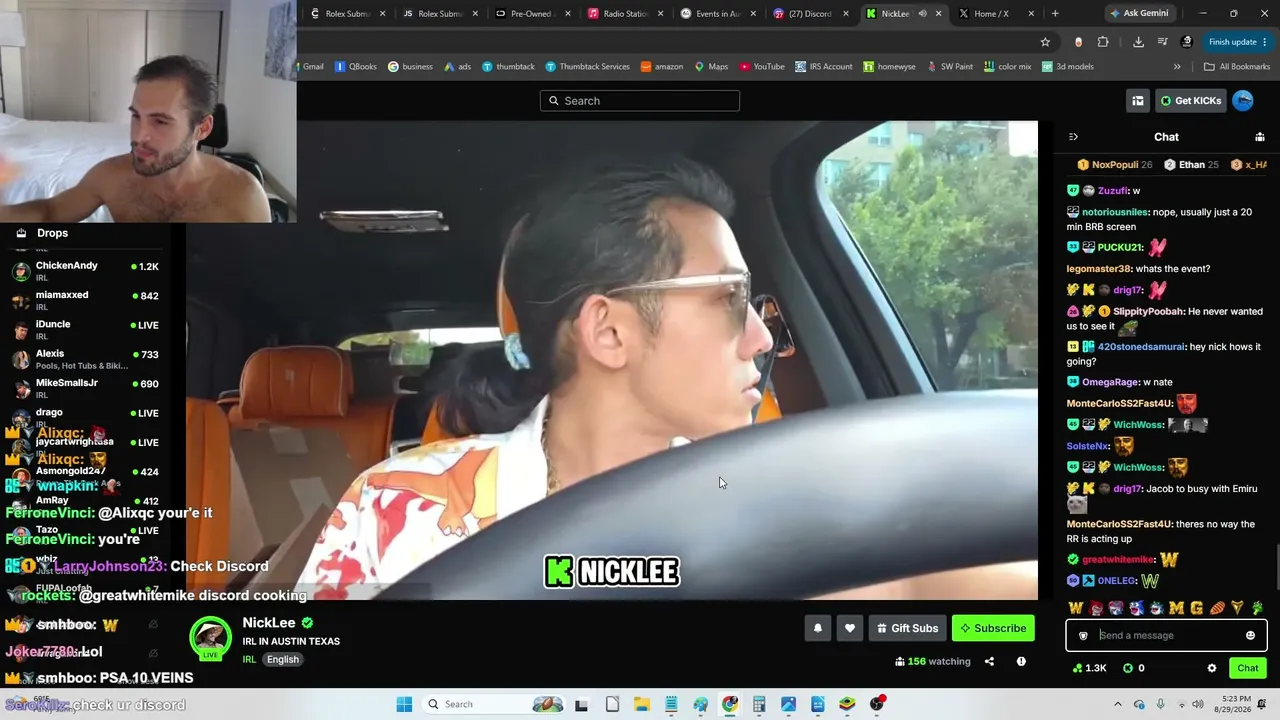Open the All Bookmarks folder
Viewport: 1280px width, 720px height.
point(1237,67)
